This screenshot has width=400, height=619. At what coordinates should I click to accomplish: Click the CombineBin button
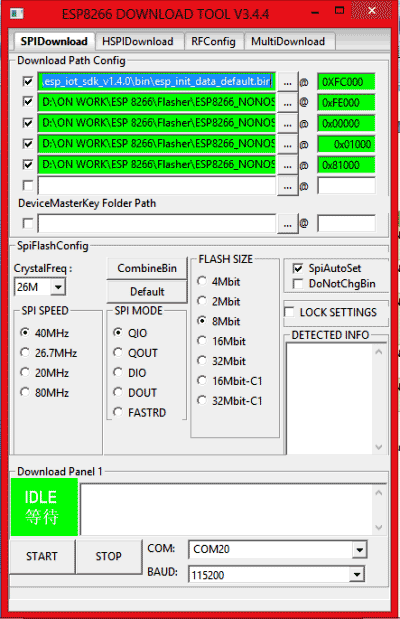pyautogui.click(x=147, y=268)
